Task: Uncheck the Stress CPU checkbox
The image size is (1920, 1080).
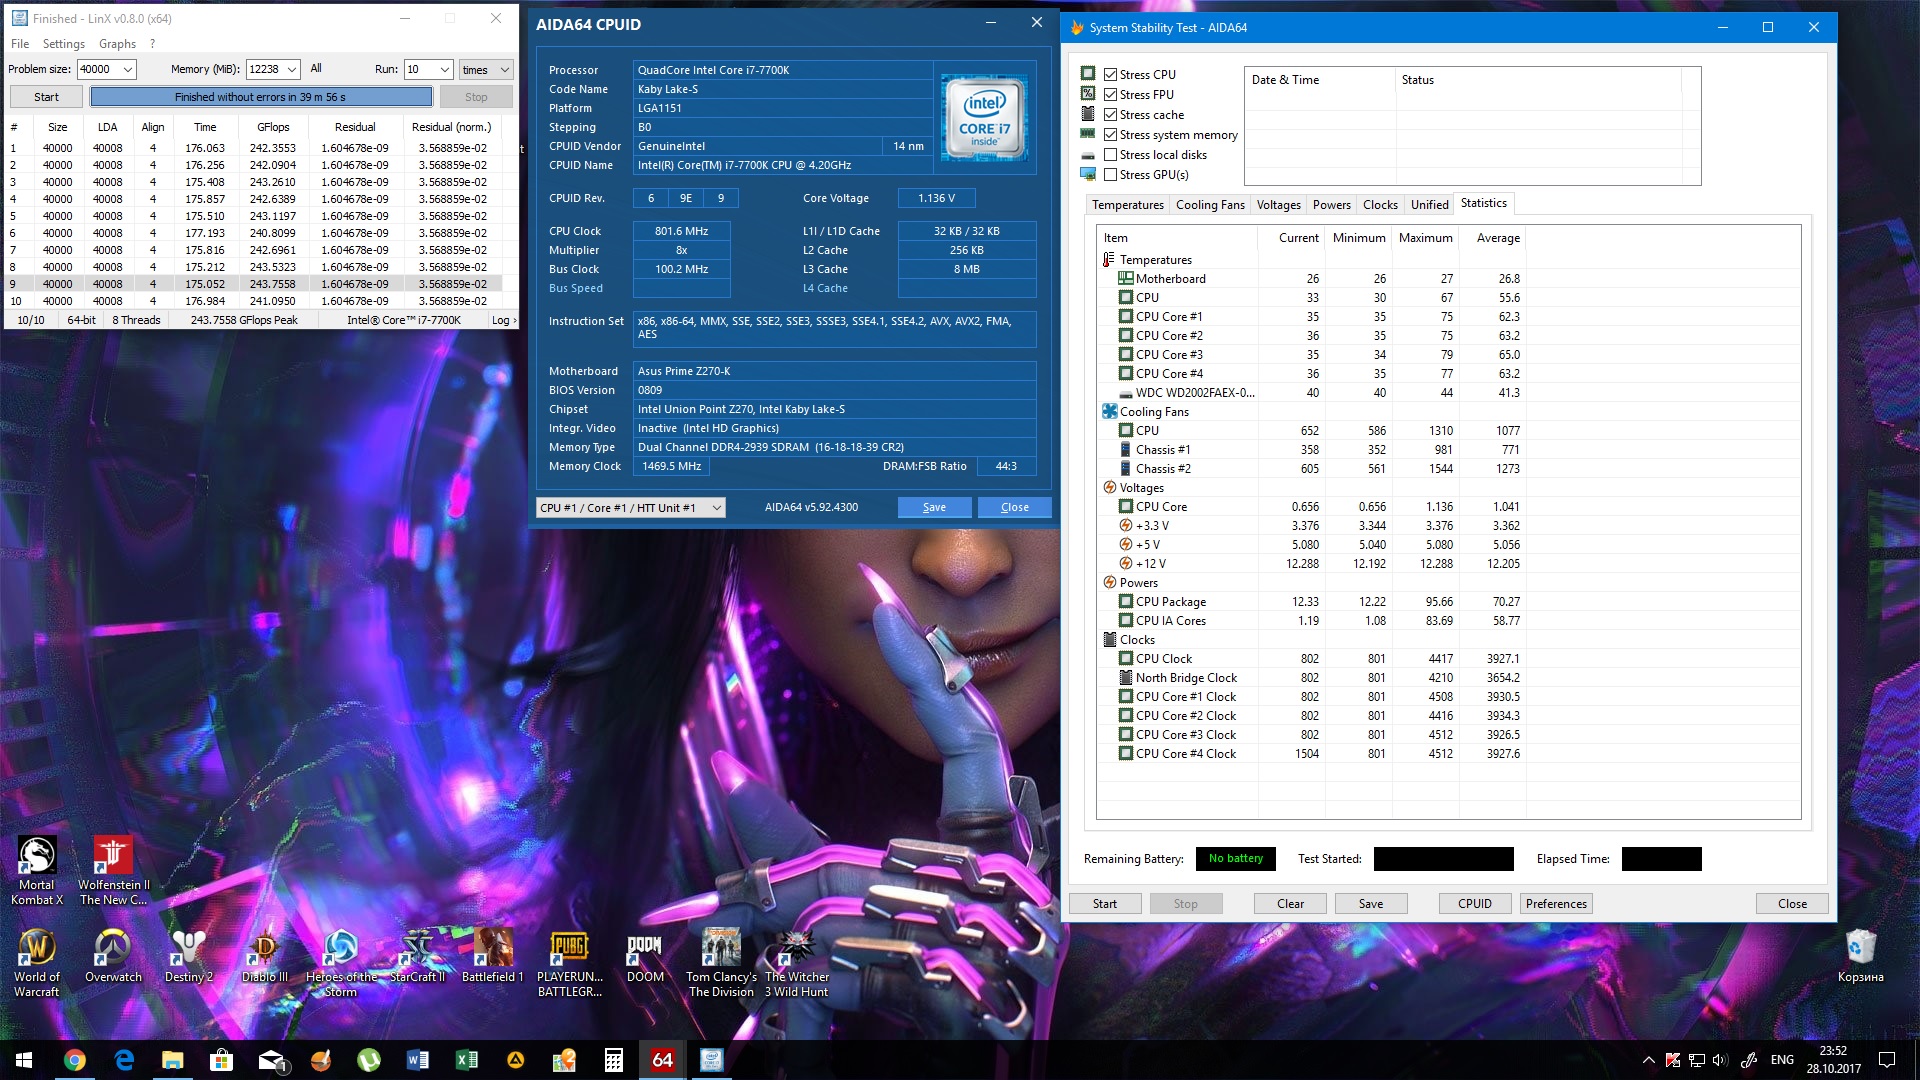Action: point(1110,75)
